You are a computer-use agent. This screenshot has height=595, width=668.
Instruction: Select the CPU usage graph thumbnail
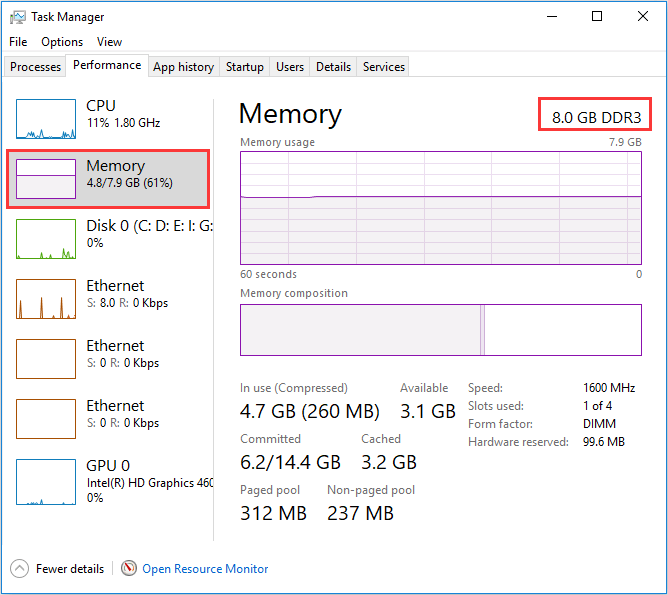coord(46,119)
